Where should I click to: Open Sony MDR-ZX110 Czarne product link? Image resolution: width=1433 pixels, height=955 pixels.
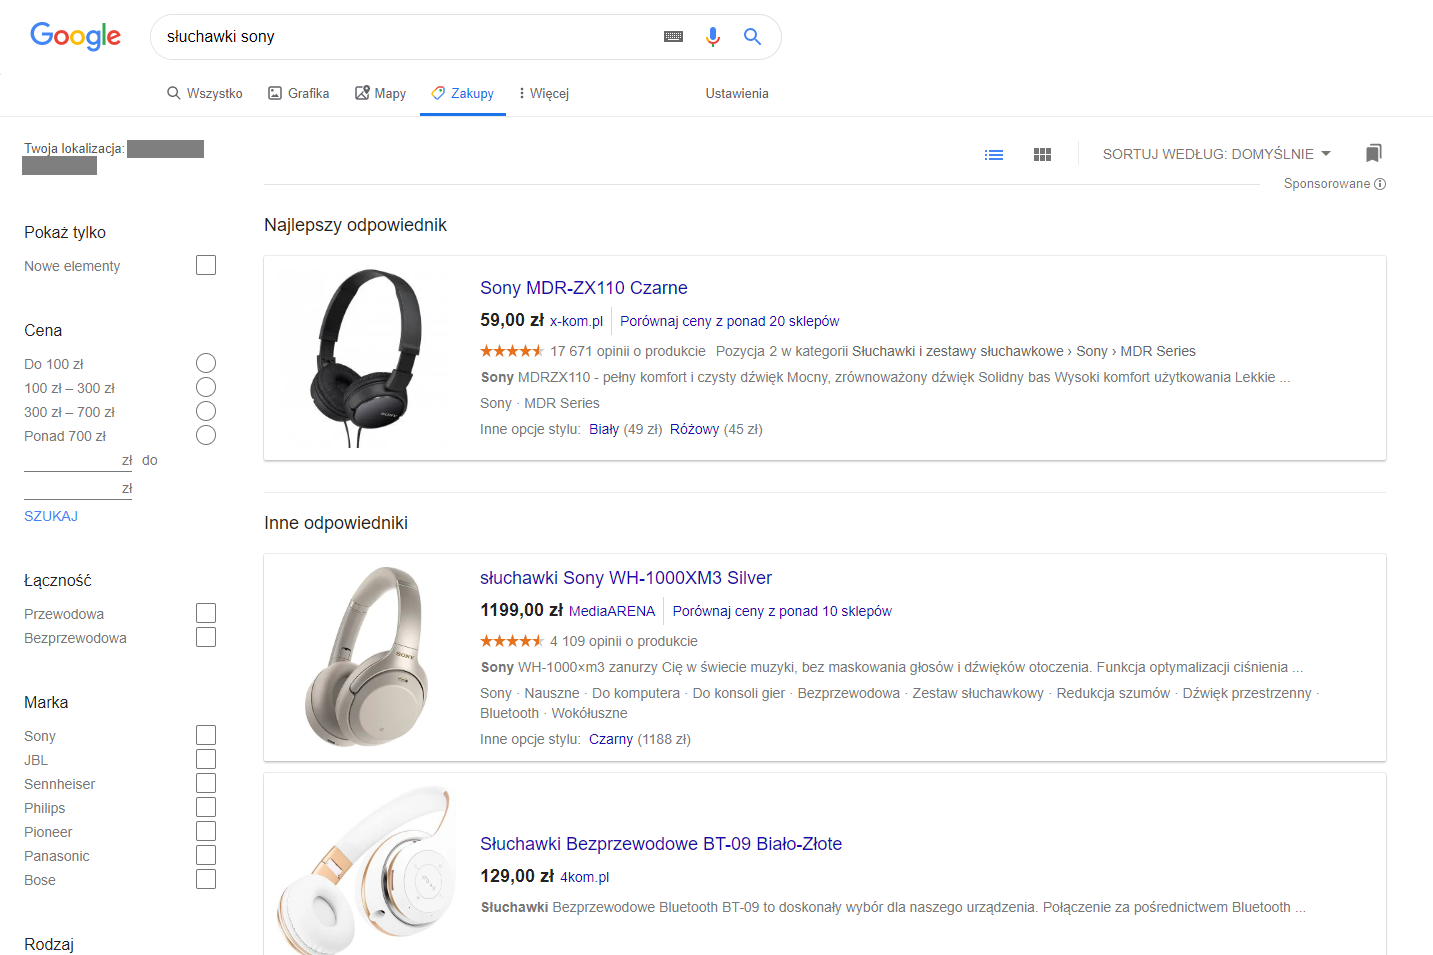click(583, 288)
